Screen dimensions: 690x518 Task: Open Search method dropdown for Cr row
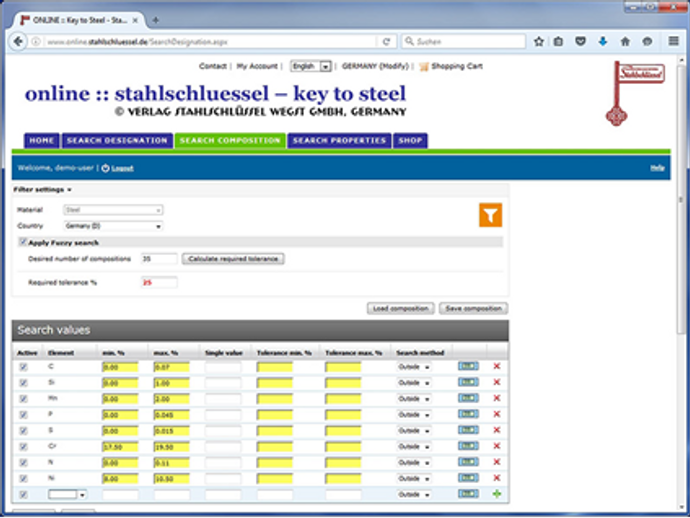pyautogui.click(x=414, y=447)
